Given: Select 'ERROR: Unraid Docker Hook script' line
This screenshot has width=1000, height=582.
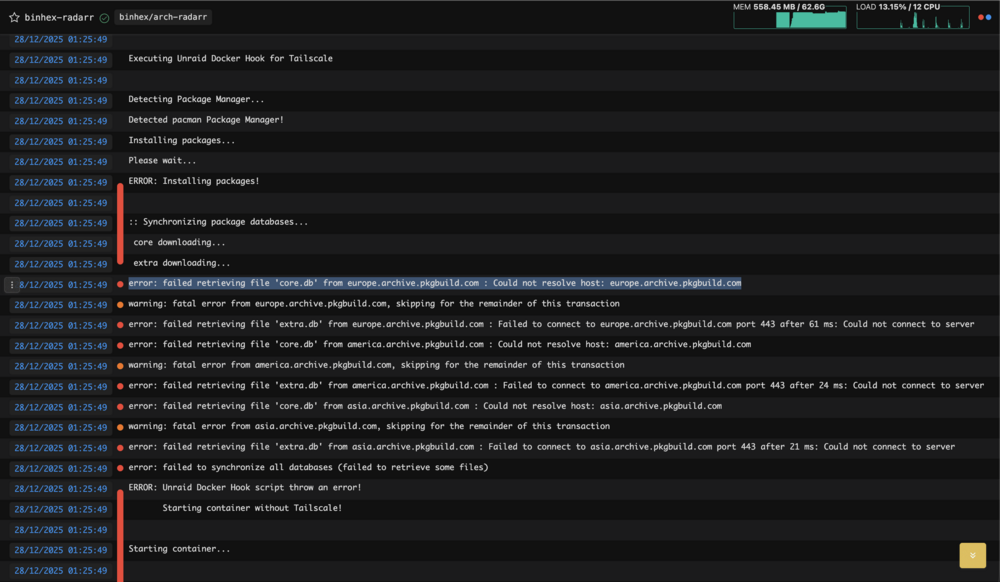Looking at the screenshot, I should click(245, 488).
